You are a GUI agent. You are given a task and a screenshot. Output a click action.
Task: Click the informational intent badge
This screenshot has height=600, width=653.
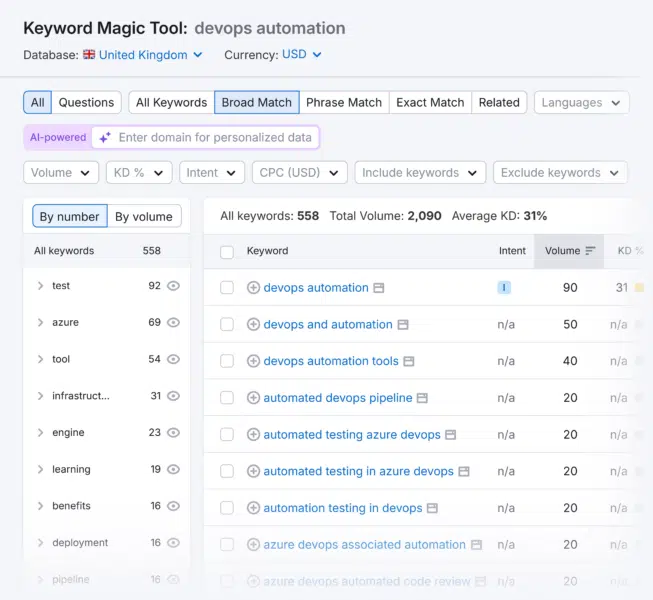504,288
